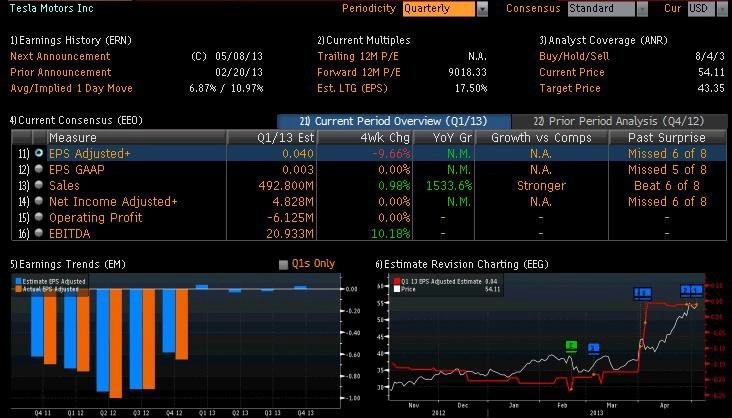Switch to Current Period Overview (Q1/13) tab

394,121
